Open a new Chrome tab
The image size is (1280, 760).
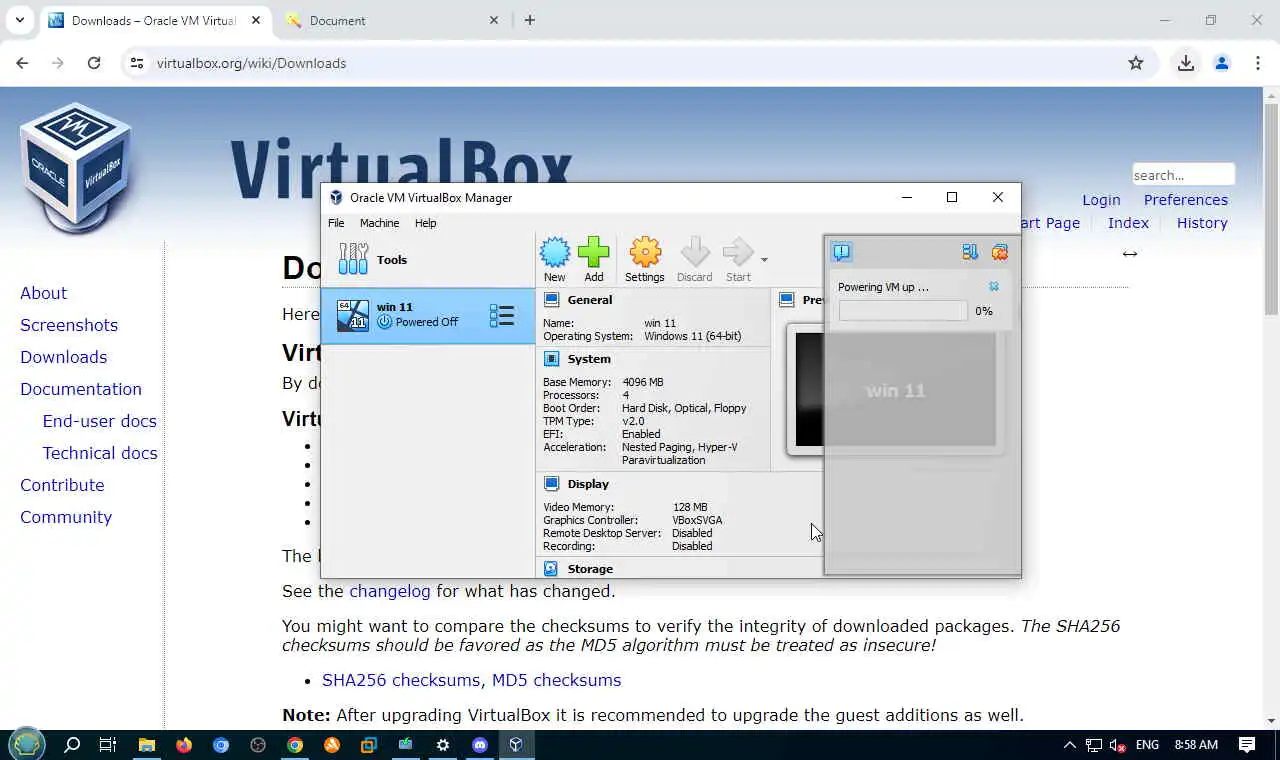pyautogui.click(x=530, y=20)
